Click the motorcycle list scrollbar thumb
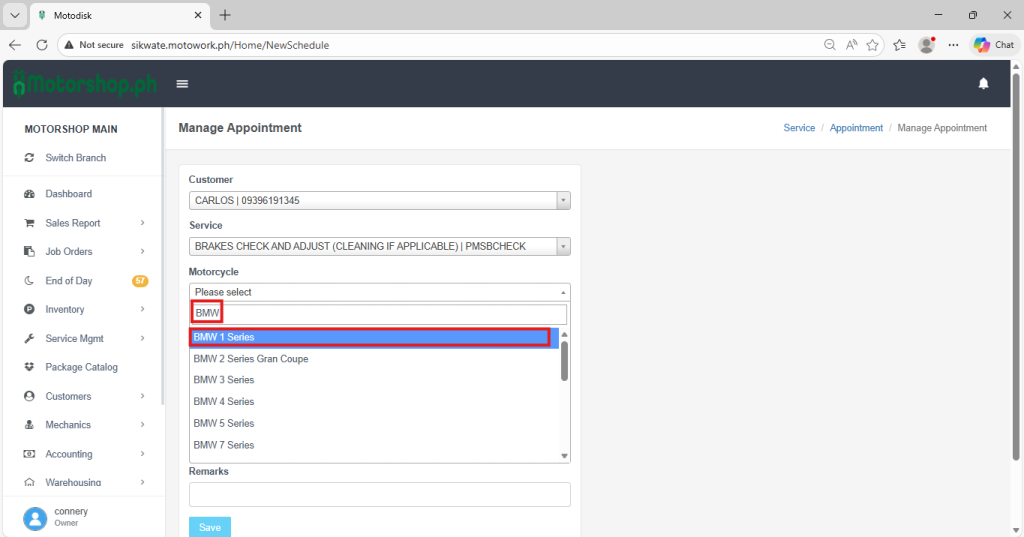The width and height of the screenshot is (1024, 537). click(564, 361)
